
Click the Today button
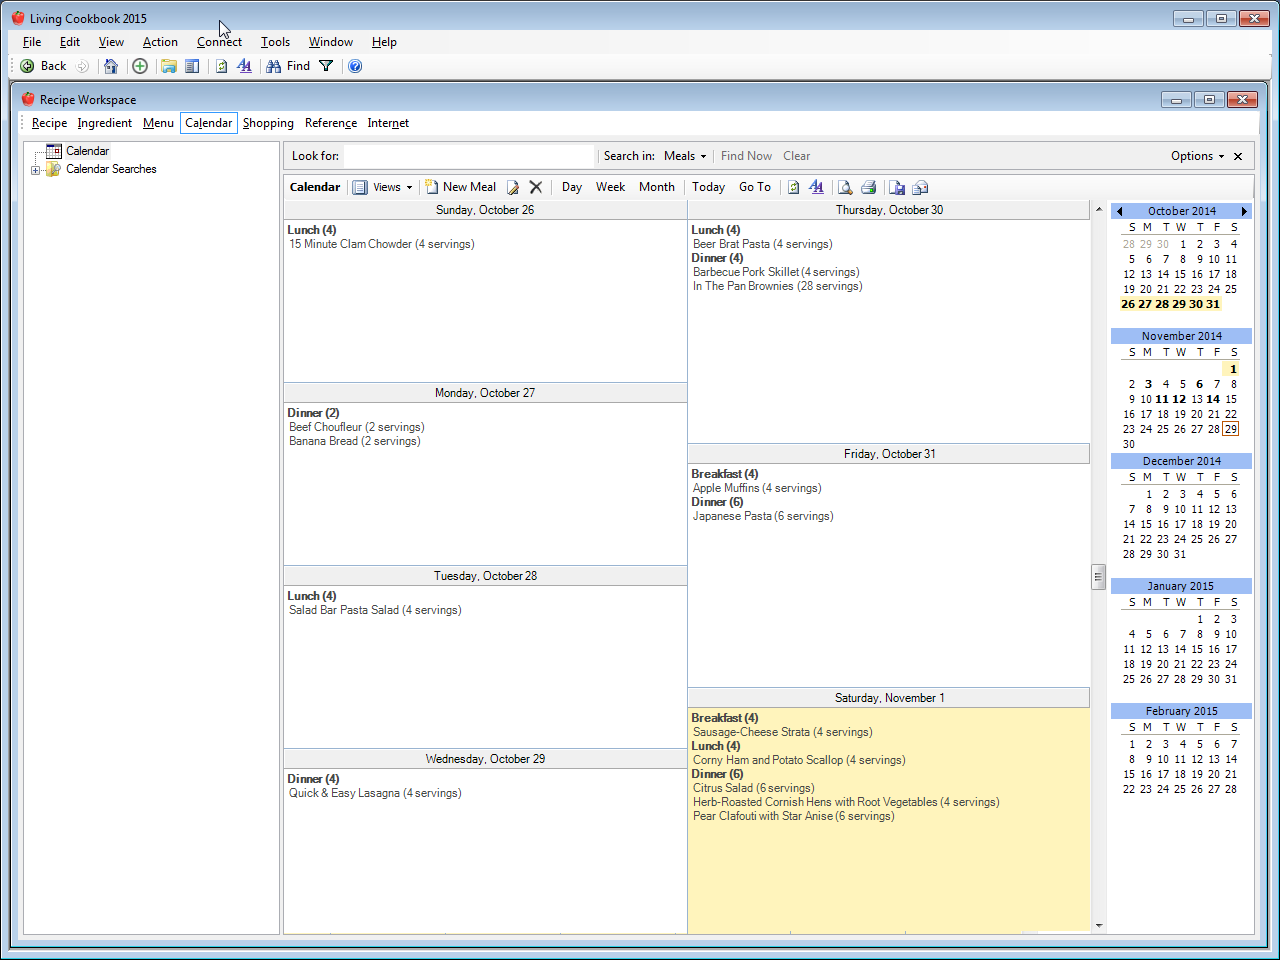tap(708, 187)
